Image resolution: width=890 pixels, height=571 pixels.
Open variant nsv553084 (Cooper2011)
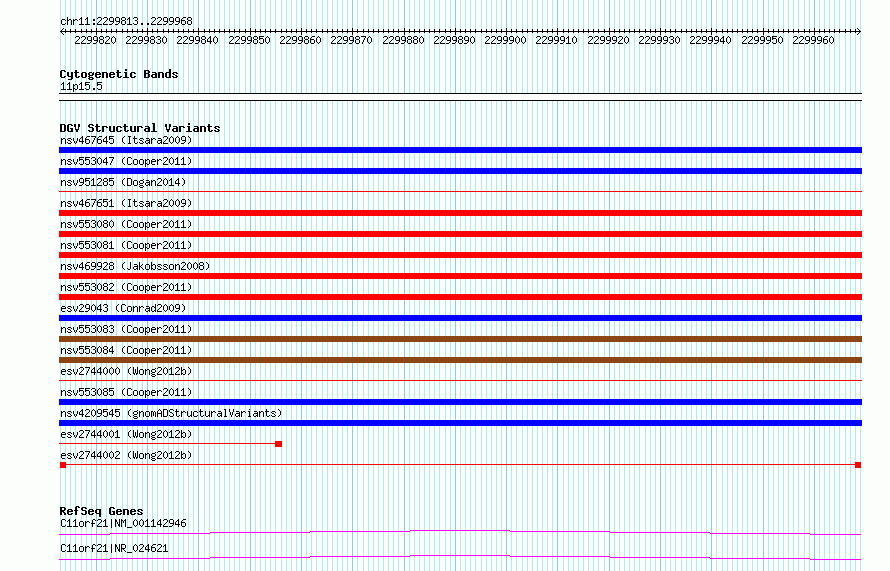coord(126,350)
